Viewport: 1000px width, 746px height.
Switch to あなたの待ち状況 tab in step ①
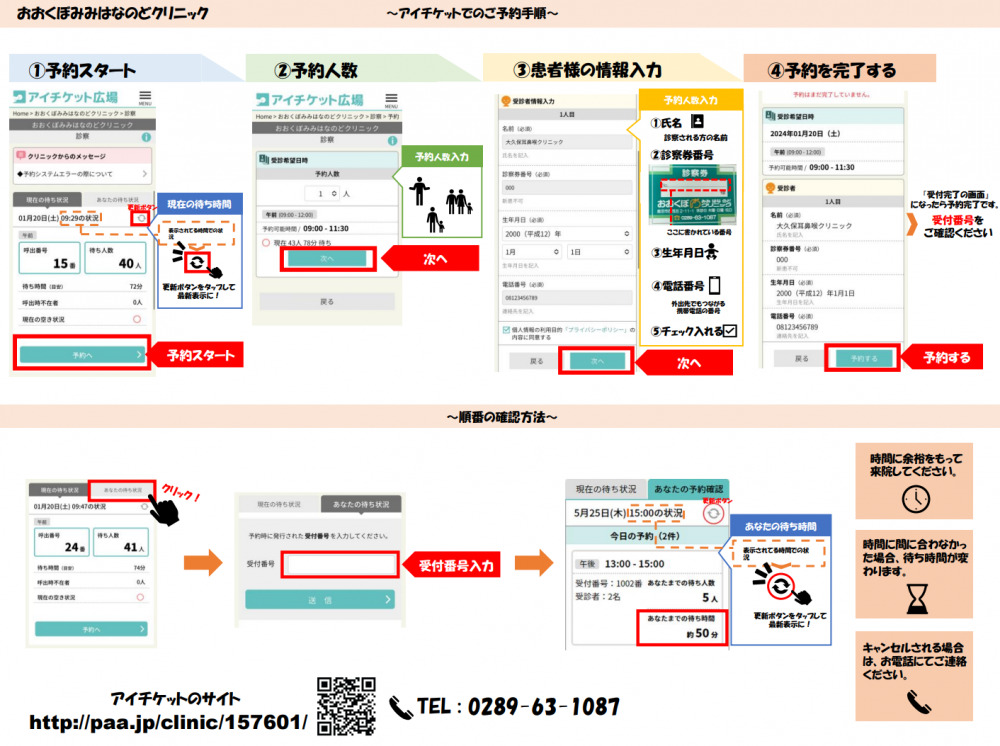click(x=118, y=200)
